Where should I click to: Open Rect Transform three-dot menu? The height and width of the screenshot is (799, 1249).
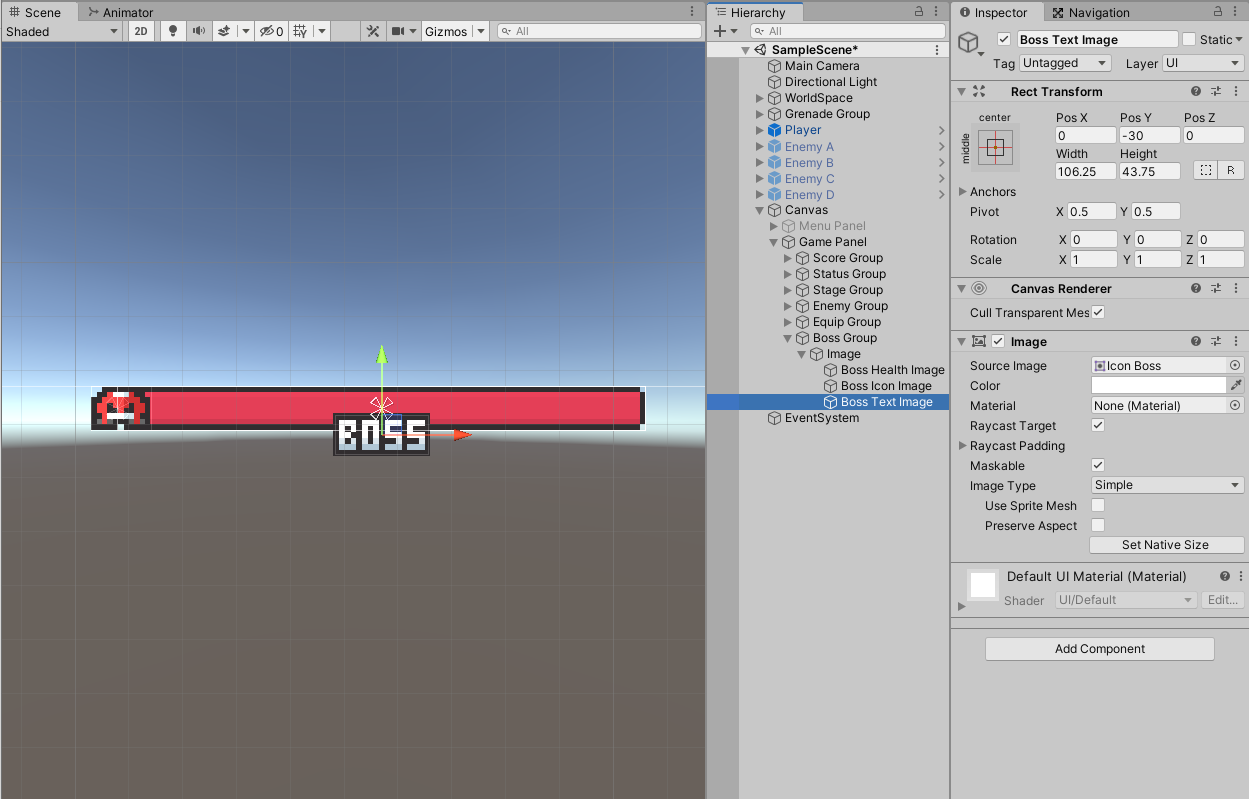tap(1236, 91)
